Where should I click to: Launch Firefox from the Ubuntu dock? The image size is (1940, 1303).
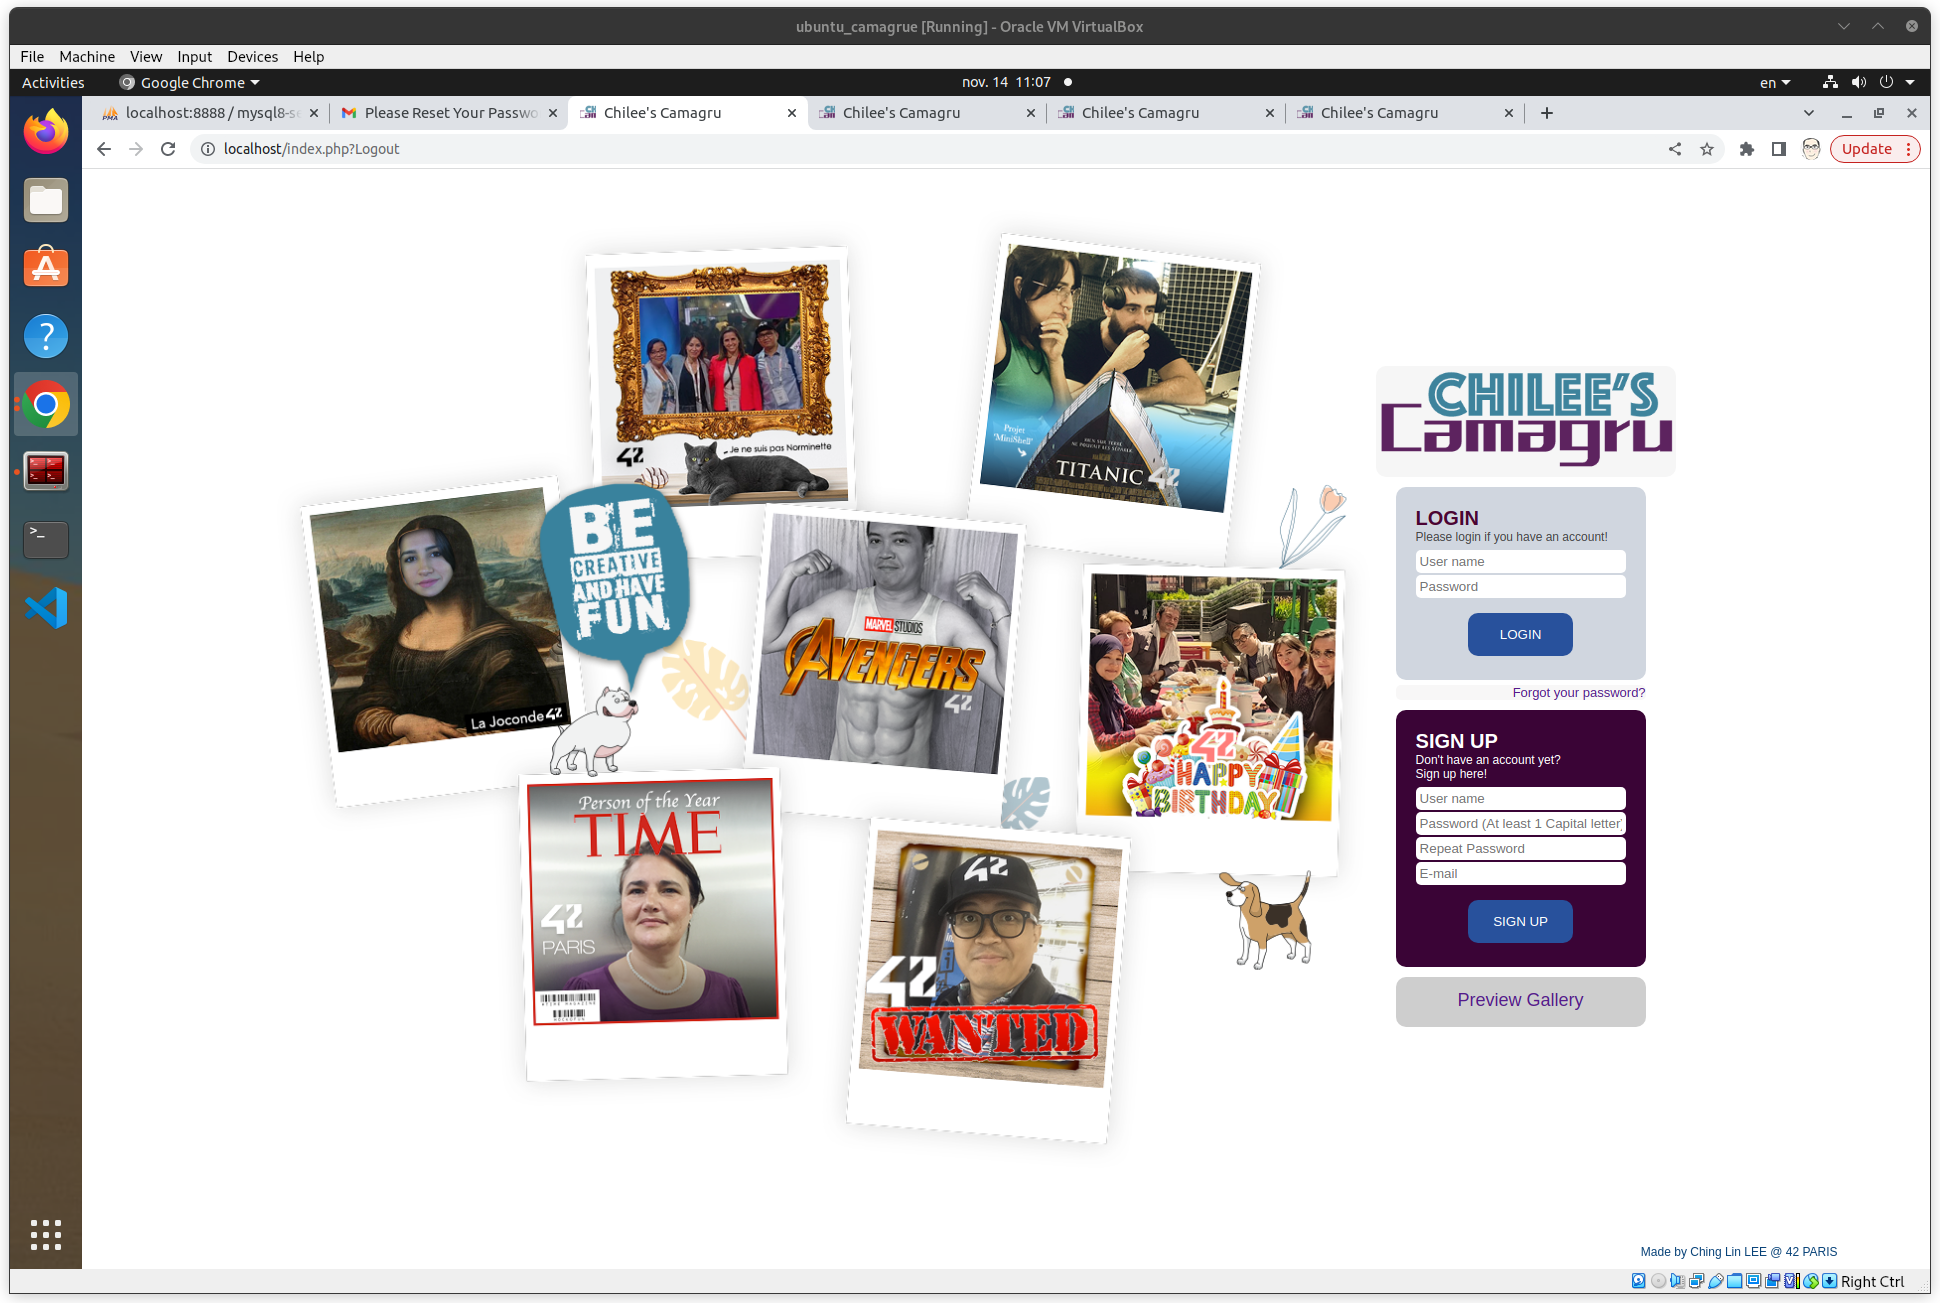point(46,132)
